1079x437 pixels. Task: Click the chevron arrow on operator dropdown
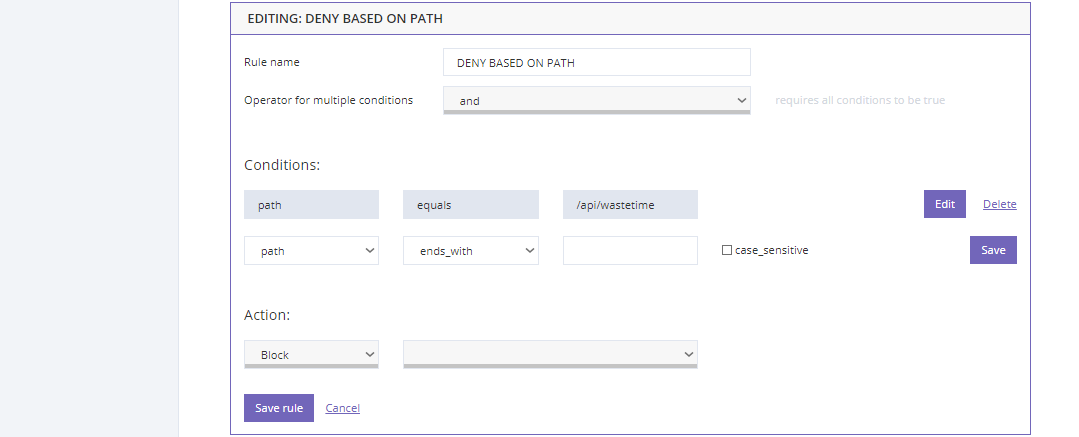point(741,100)
